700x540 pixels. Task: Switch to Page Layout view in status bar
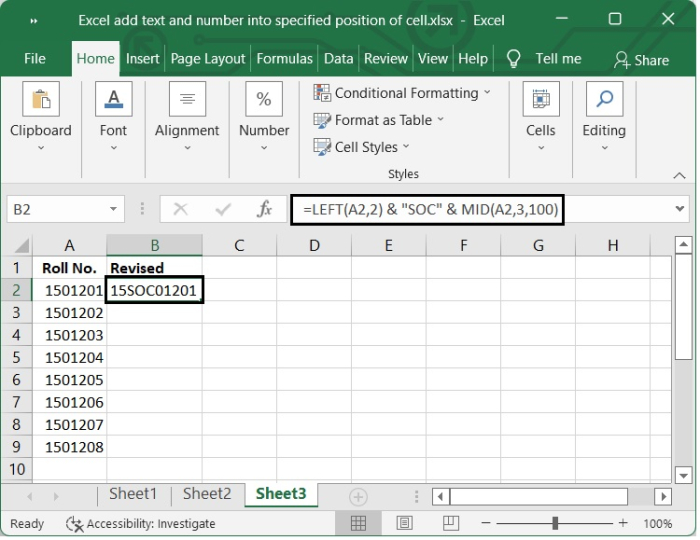404,523
